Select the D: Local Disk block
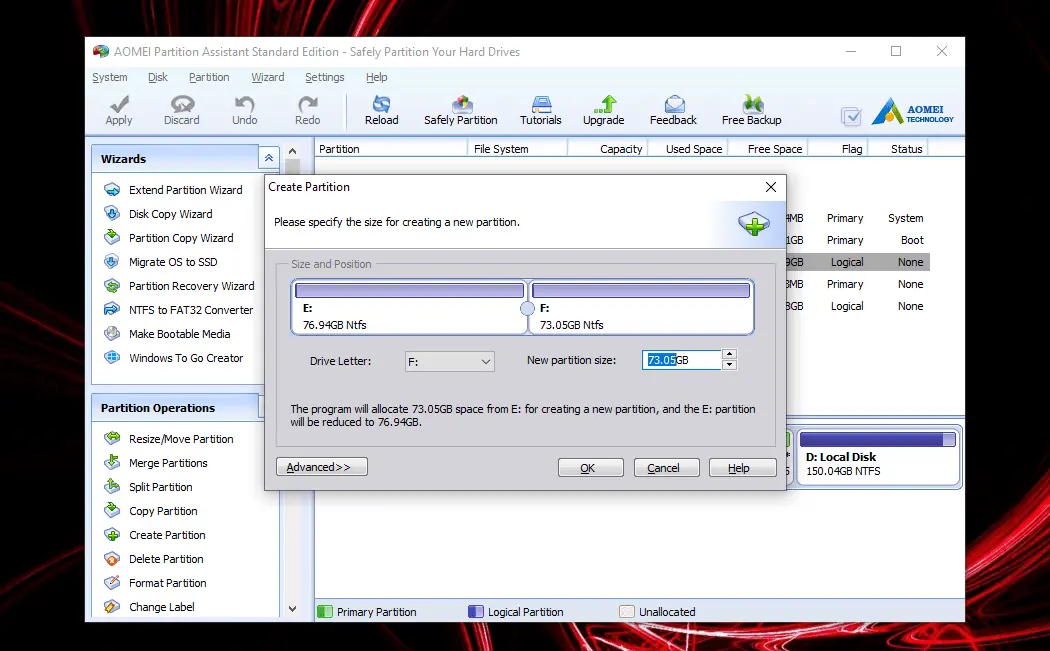Viewport: 1050px width, 651px height. point(877,458)
